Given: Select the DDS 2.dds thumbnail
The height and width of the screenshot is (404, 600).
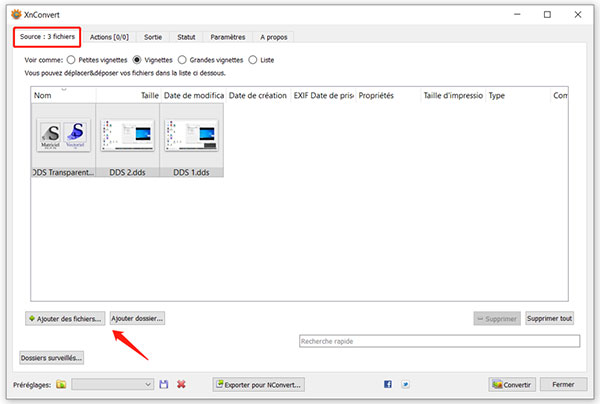Looking at the screenshot, I should tap(127, 140).
